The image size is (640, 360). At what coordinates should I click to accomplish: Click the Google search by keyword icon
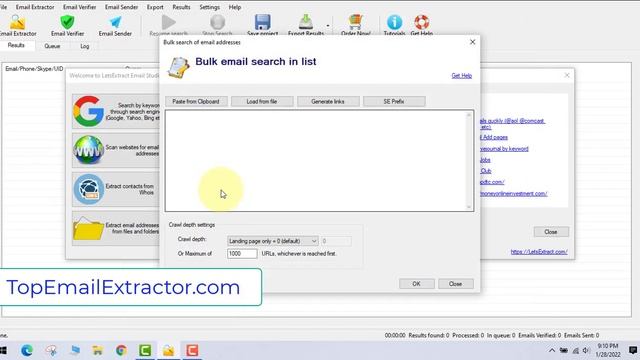[x=89, y=111]
